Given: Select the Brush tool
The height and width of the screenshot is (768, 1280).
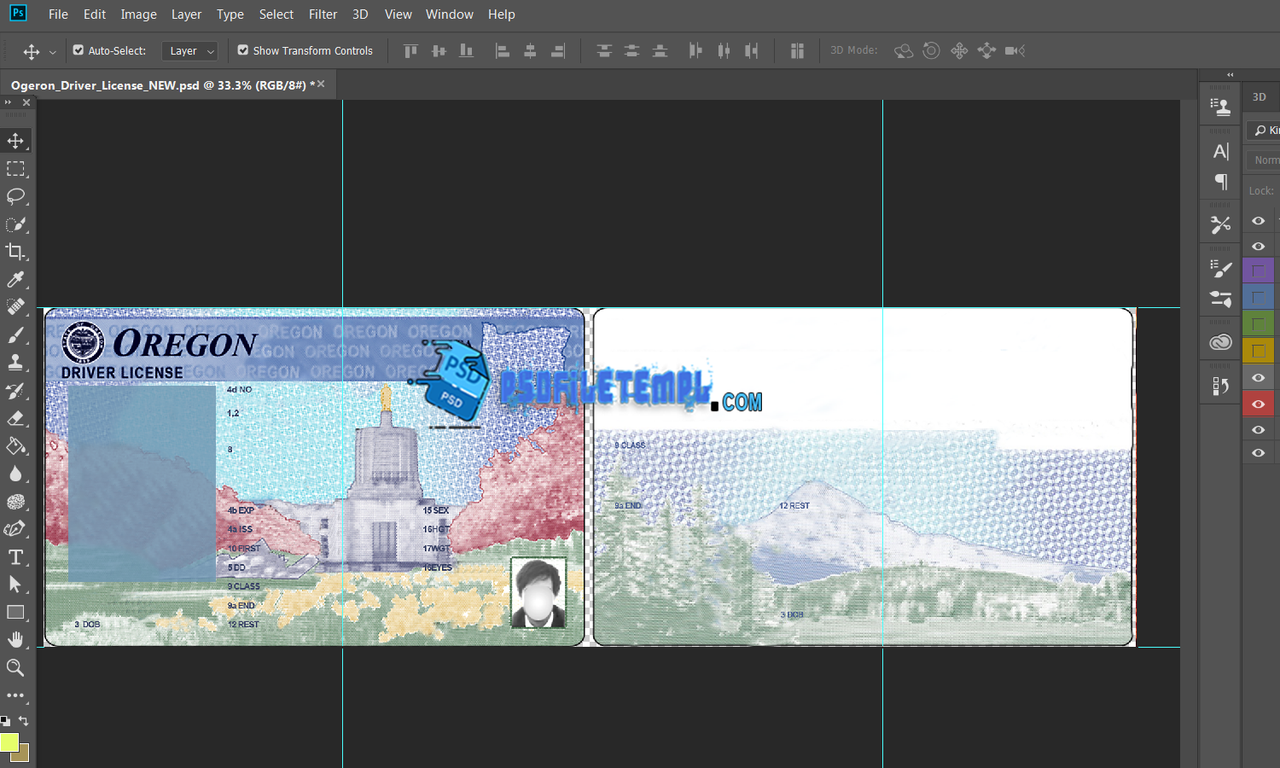Looking at the screenshot, I should 16,335.
